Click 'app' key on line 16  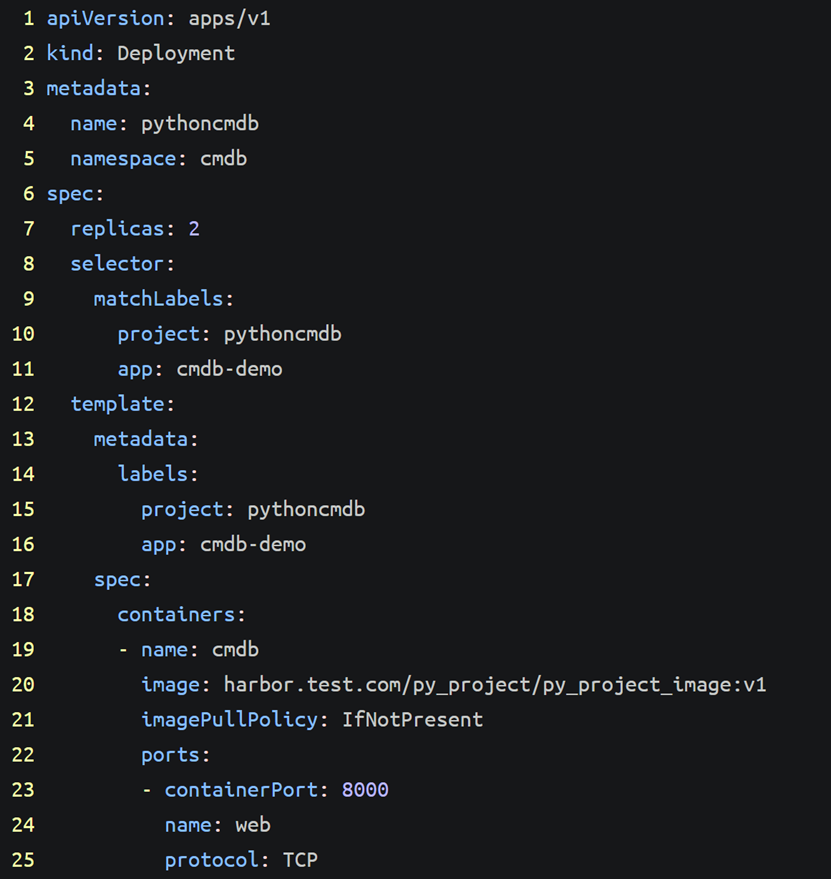click(x=158, y=545)
